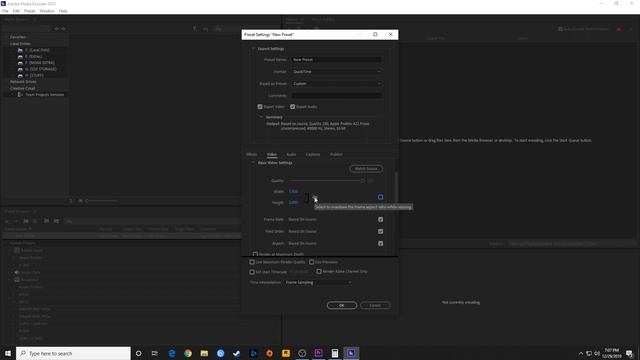Switch to the Captions tab
The width and height of the screenshot is (640, 360).
click(313, 154)
